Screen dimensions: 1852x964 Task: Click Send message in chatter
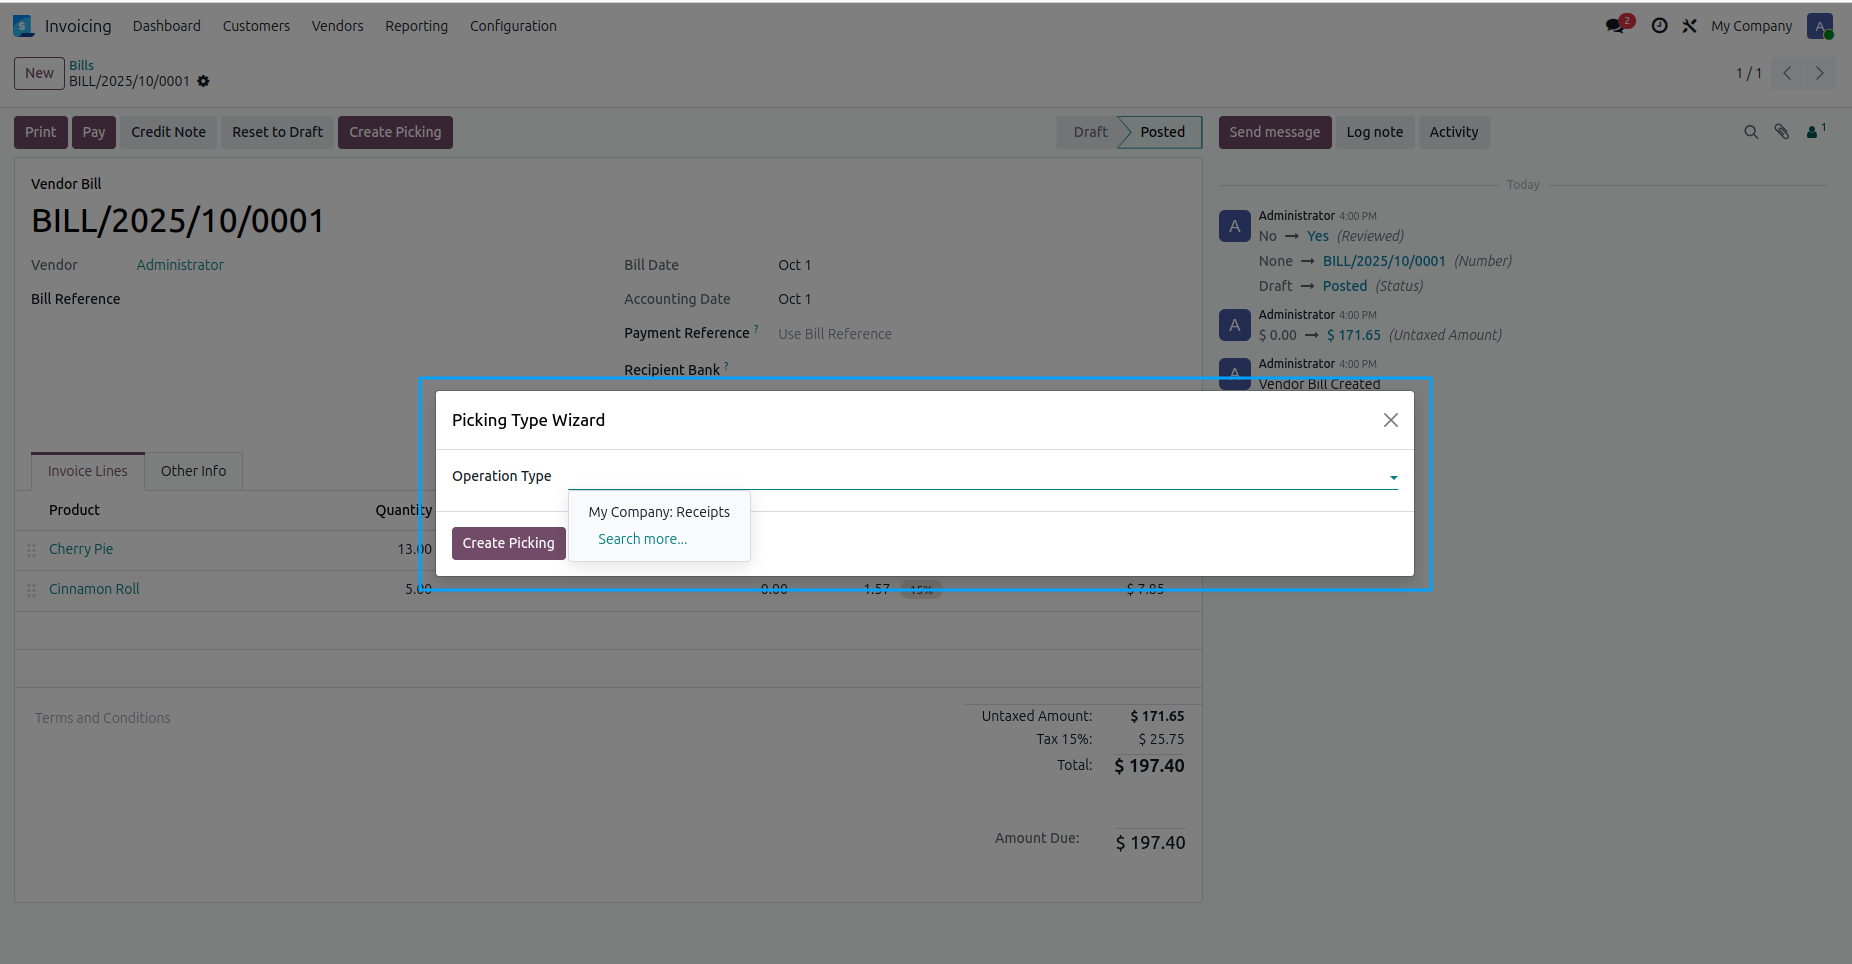point(1274,132)
